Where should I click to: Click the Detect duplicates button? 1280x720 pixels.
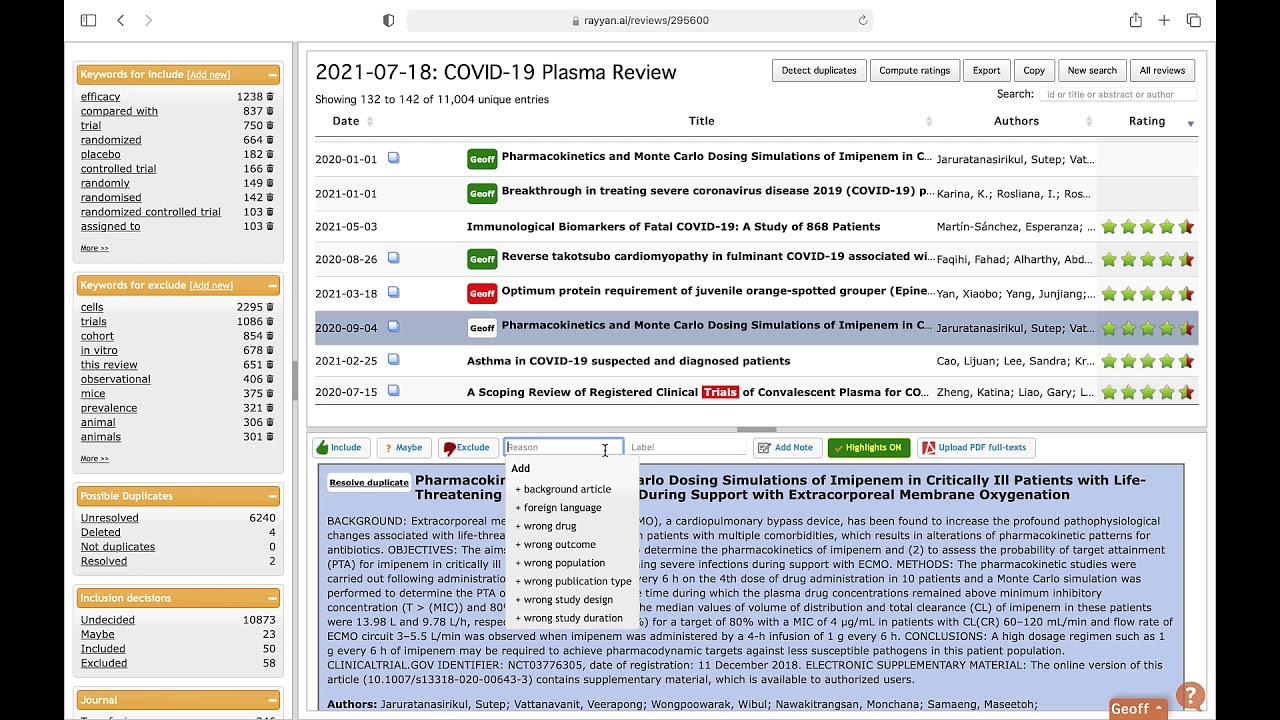click(819, 70)
